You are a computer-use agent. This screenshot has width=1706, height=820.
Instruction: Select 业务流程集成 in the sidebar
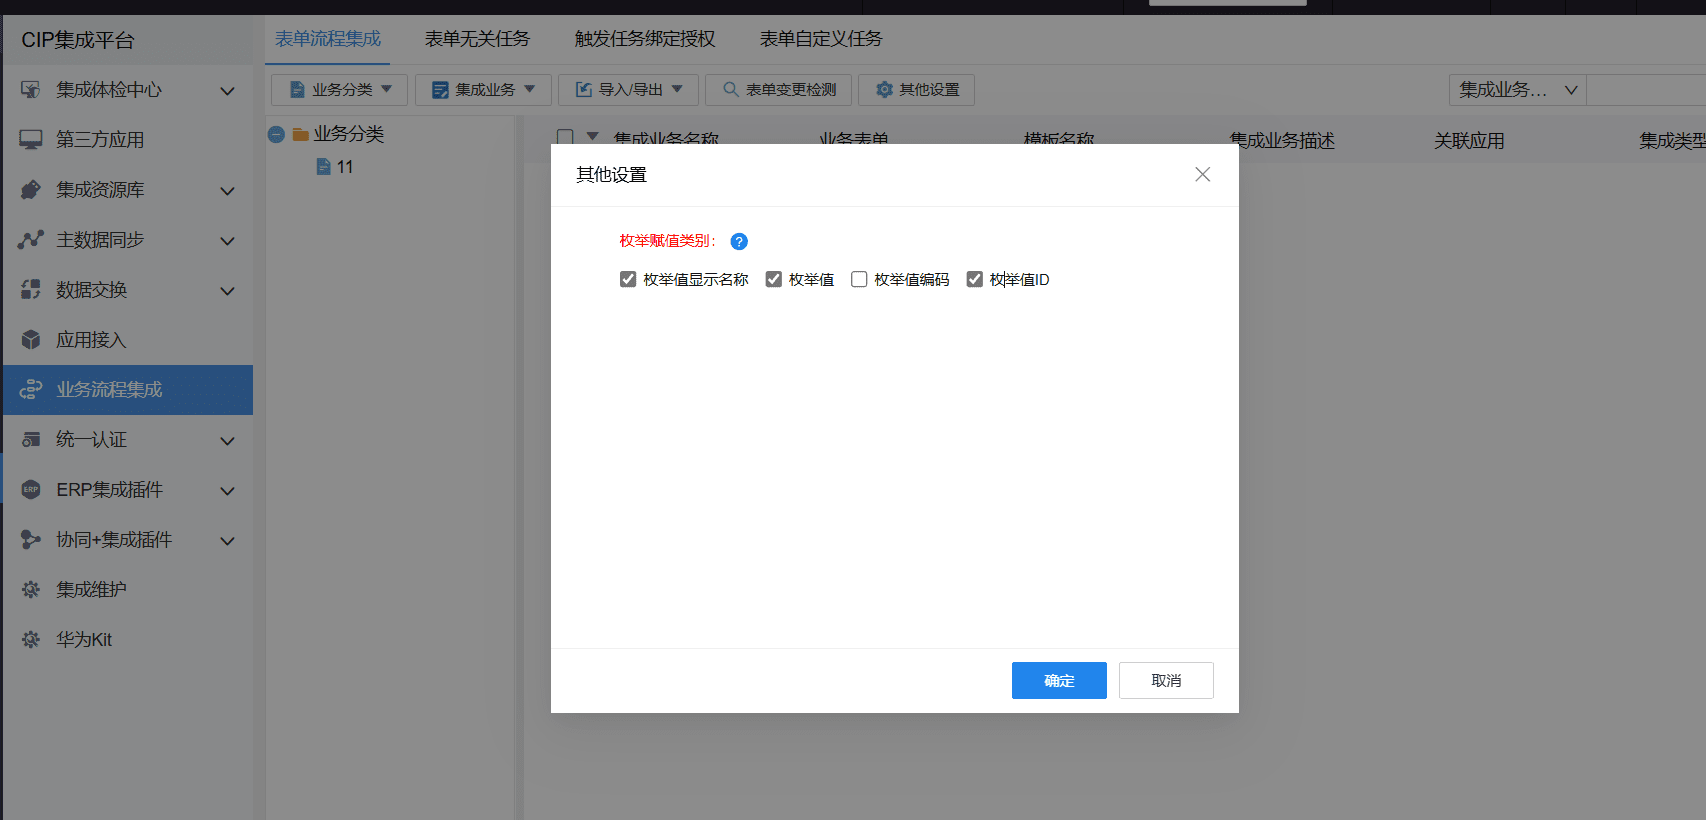(x=128, y=390)
